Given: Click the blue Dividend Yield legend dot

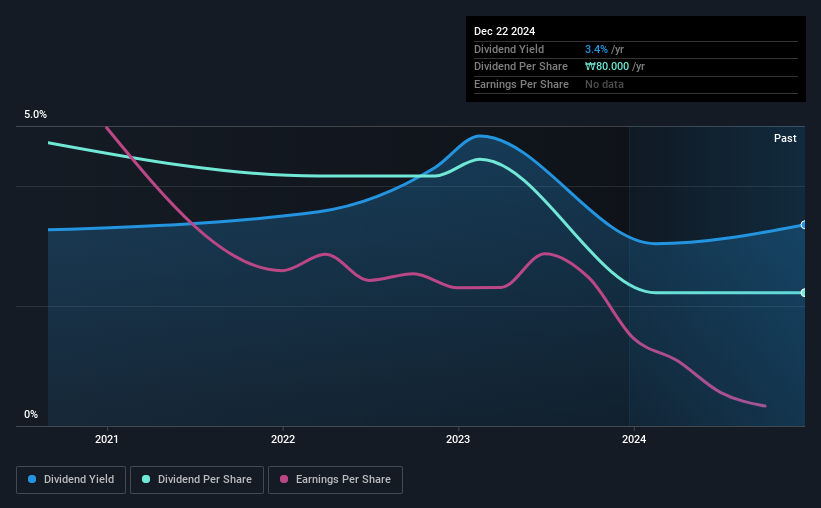Looking at the screenshot, I should 32,479.
